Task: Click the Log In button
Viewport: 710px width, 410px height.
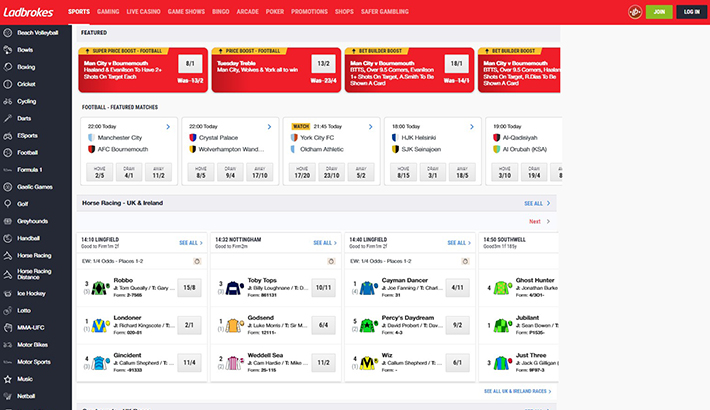Action: pos(691,12)
